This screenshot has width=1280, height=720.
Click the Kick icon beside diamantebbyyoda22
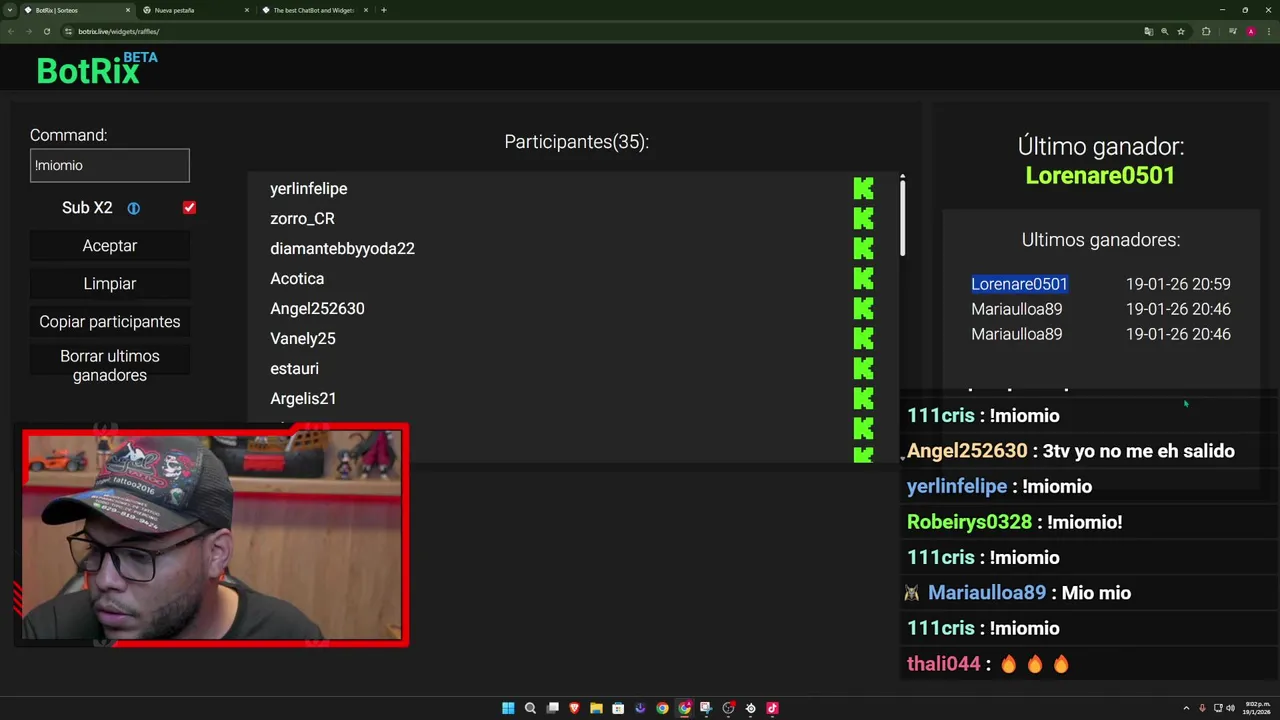coord(863,248)
